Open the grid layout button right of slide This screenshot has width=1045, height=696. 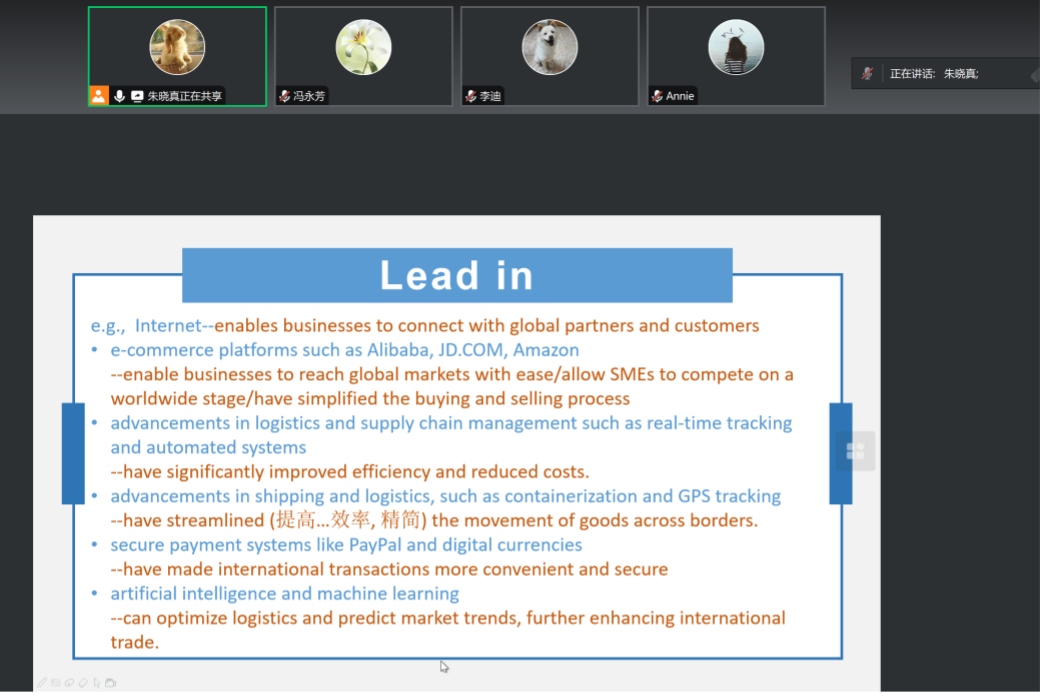(x=855, y=451)
